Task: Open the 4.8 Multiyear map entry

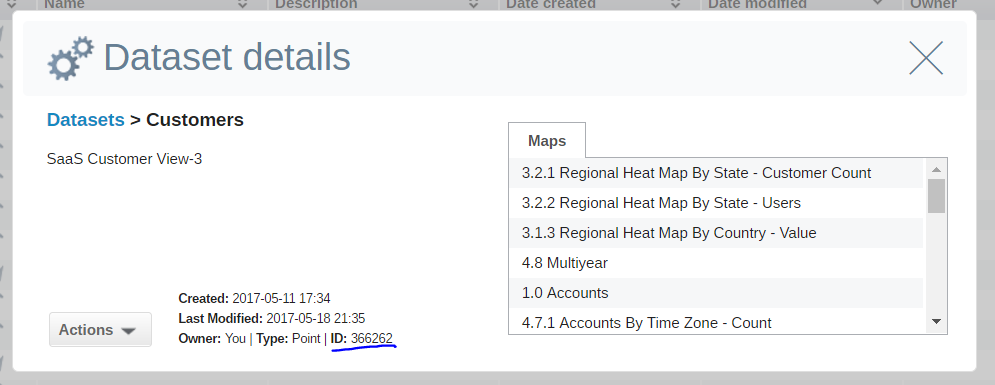Action: pyautogui.click(x=716, y=263)
